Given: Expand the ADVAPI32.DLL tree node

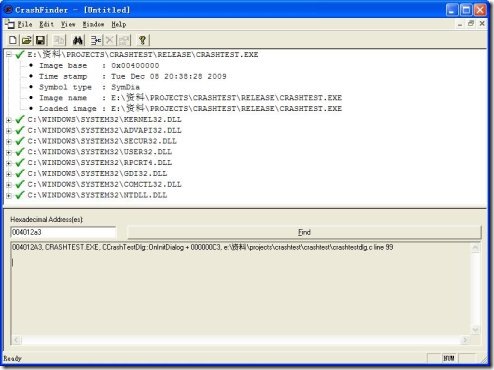Looking at the screenshot, I should point(9,130).
